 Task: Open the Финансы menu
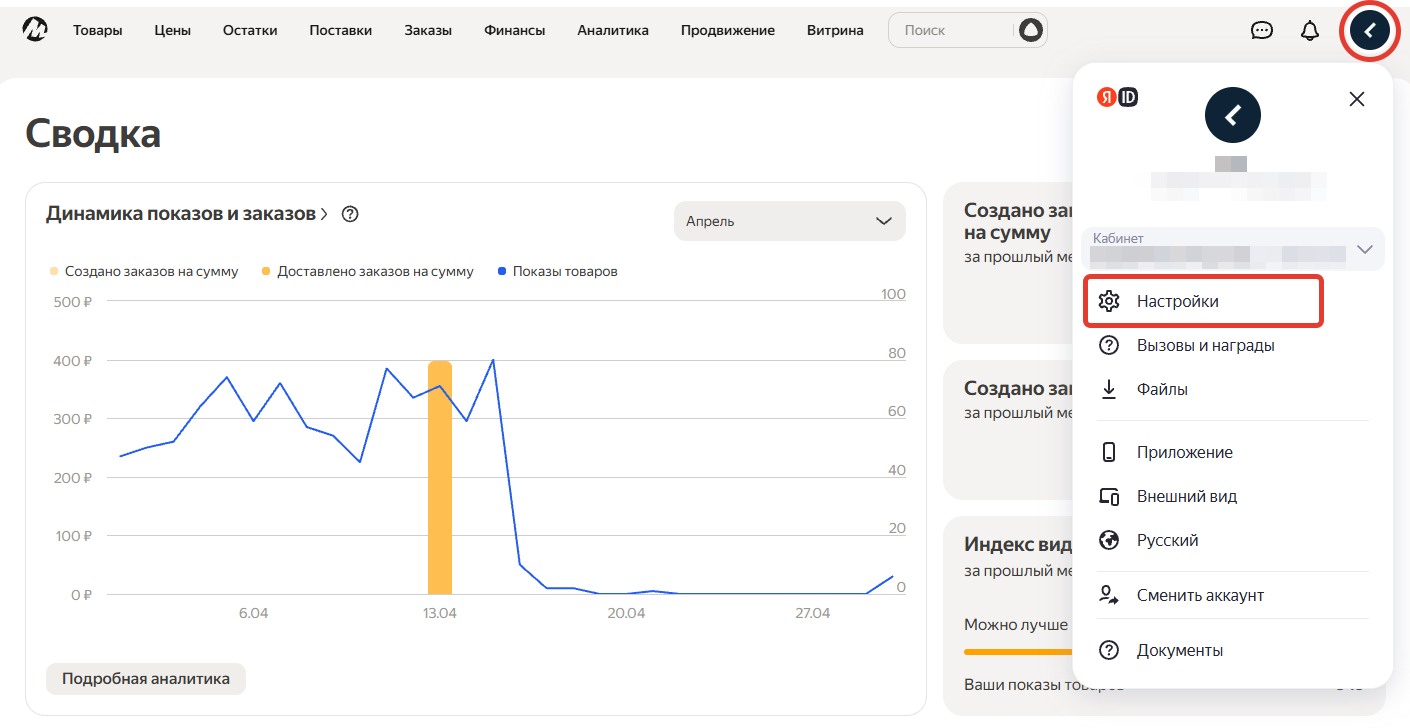[x=515, y=30]
